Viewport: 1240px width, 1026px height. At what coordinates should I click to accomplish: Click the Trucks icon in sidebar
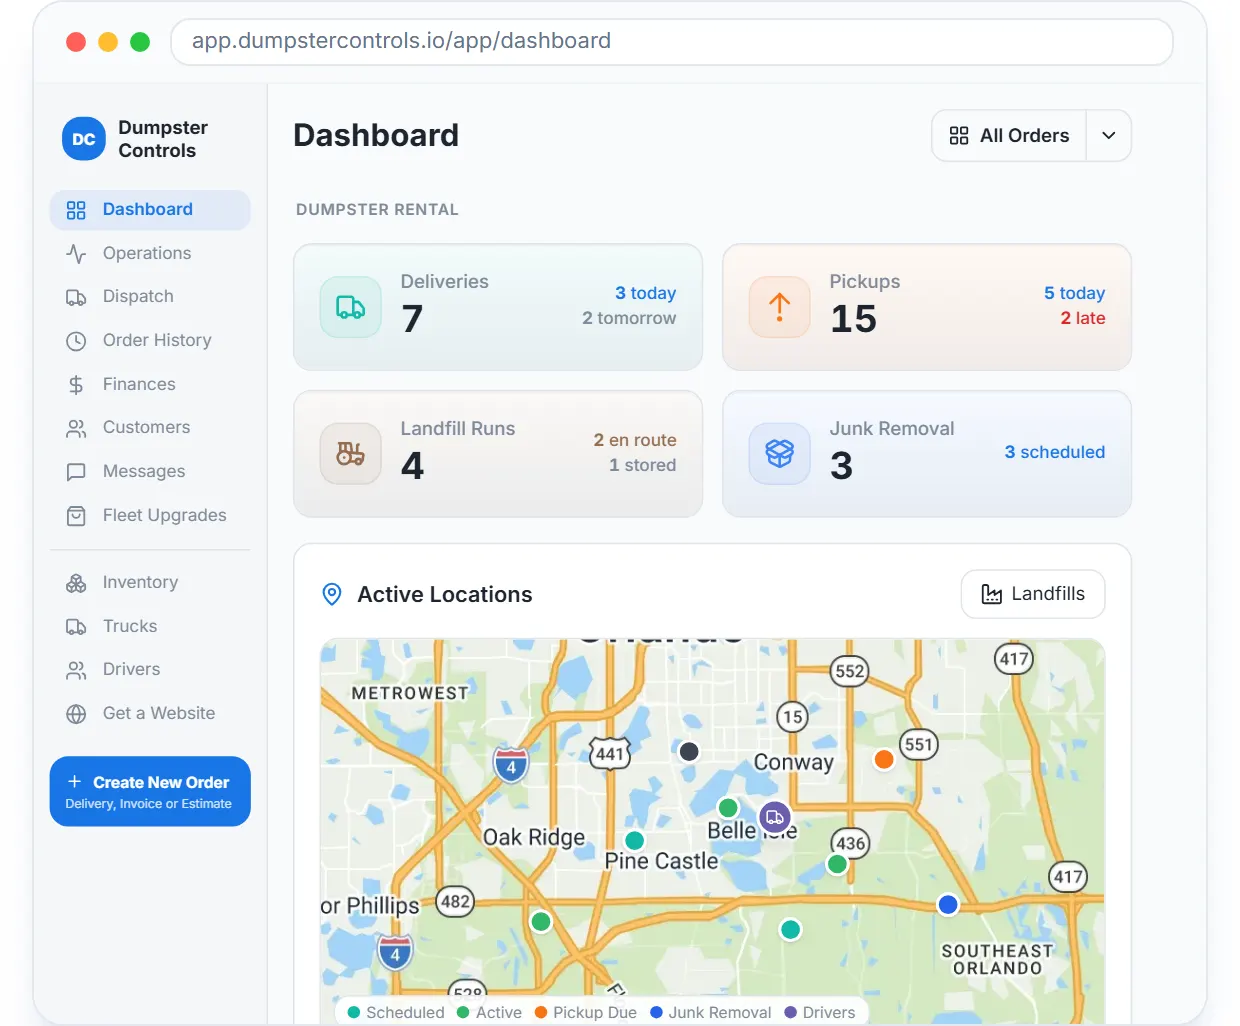(x=76, y=627)
